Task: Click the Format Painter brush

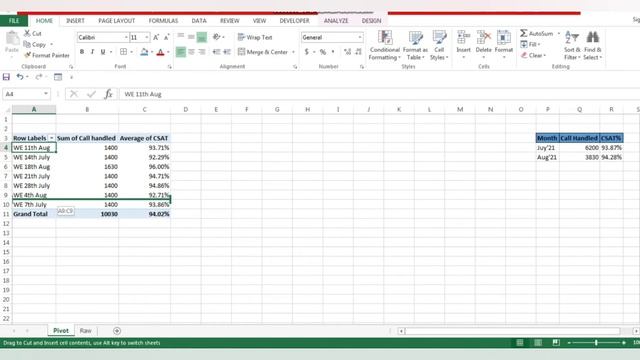Action: point(27,55)
